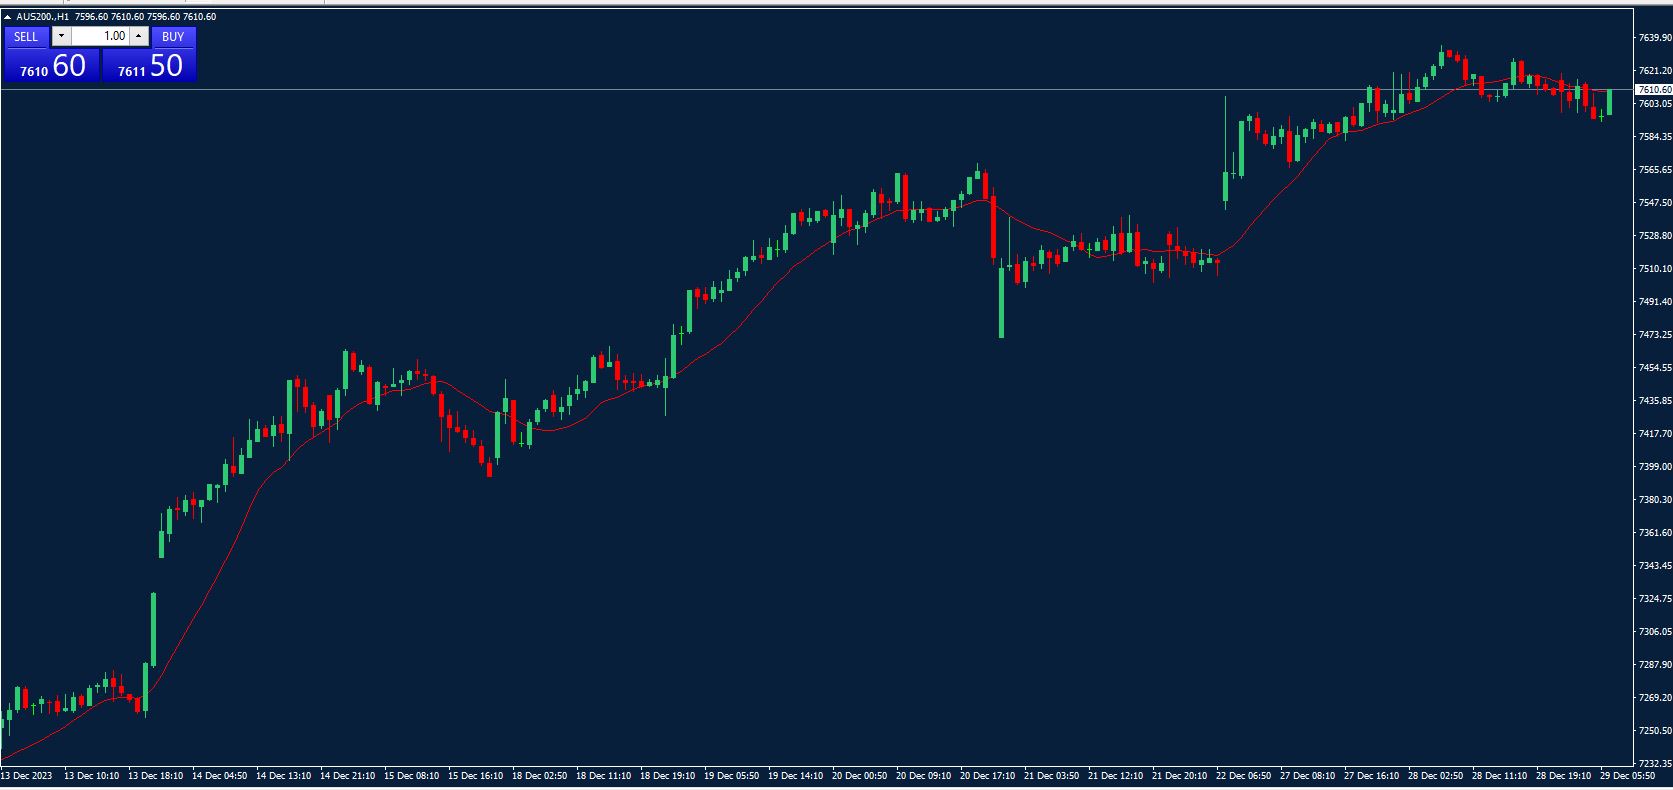Screen dimensions: 1673x790
Task: Click the BUY button
Action: (173, 37)
